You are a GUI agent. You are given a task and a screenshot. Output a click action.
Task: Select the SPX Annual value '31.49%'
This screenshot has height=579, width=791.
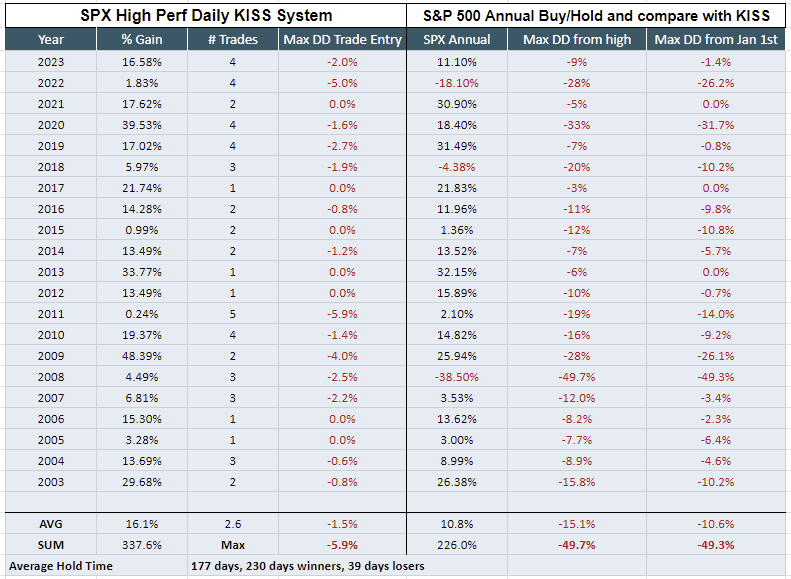pos(457,146)
